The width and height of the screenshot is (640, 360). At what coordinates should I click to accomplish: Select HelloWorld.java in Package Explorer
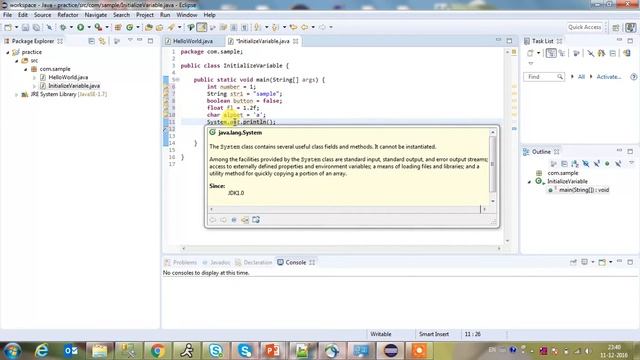(x=68, y=77)
